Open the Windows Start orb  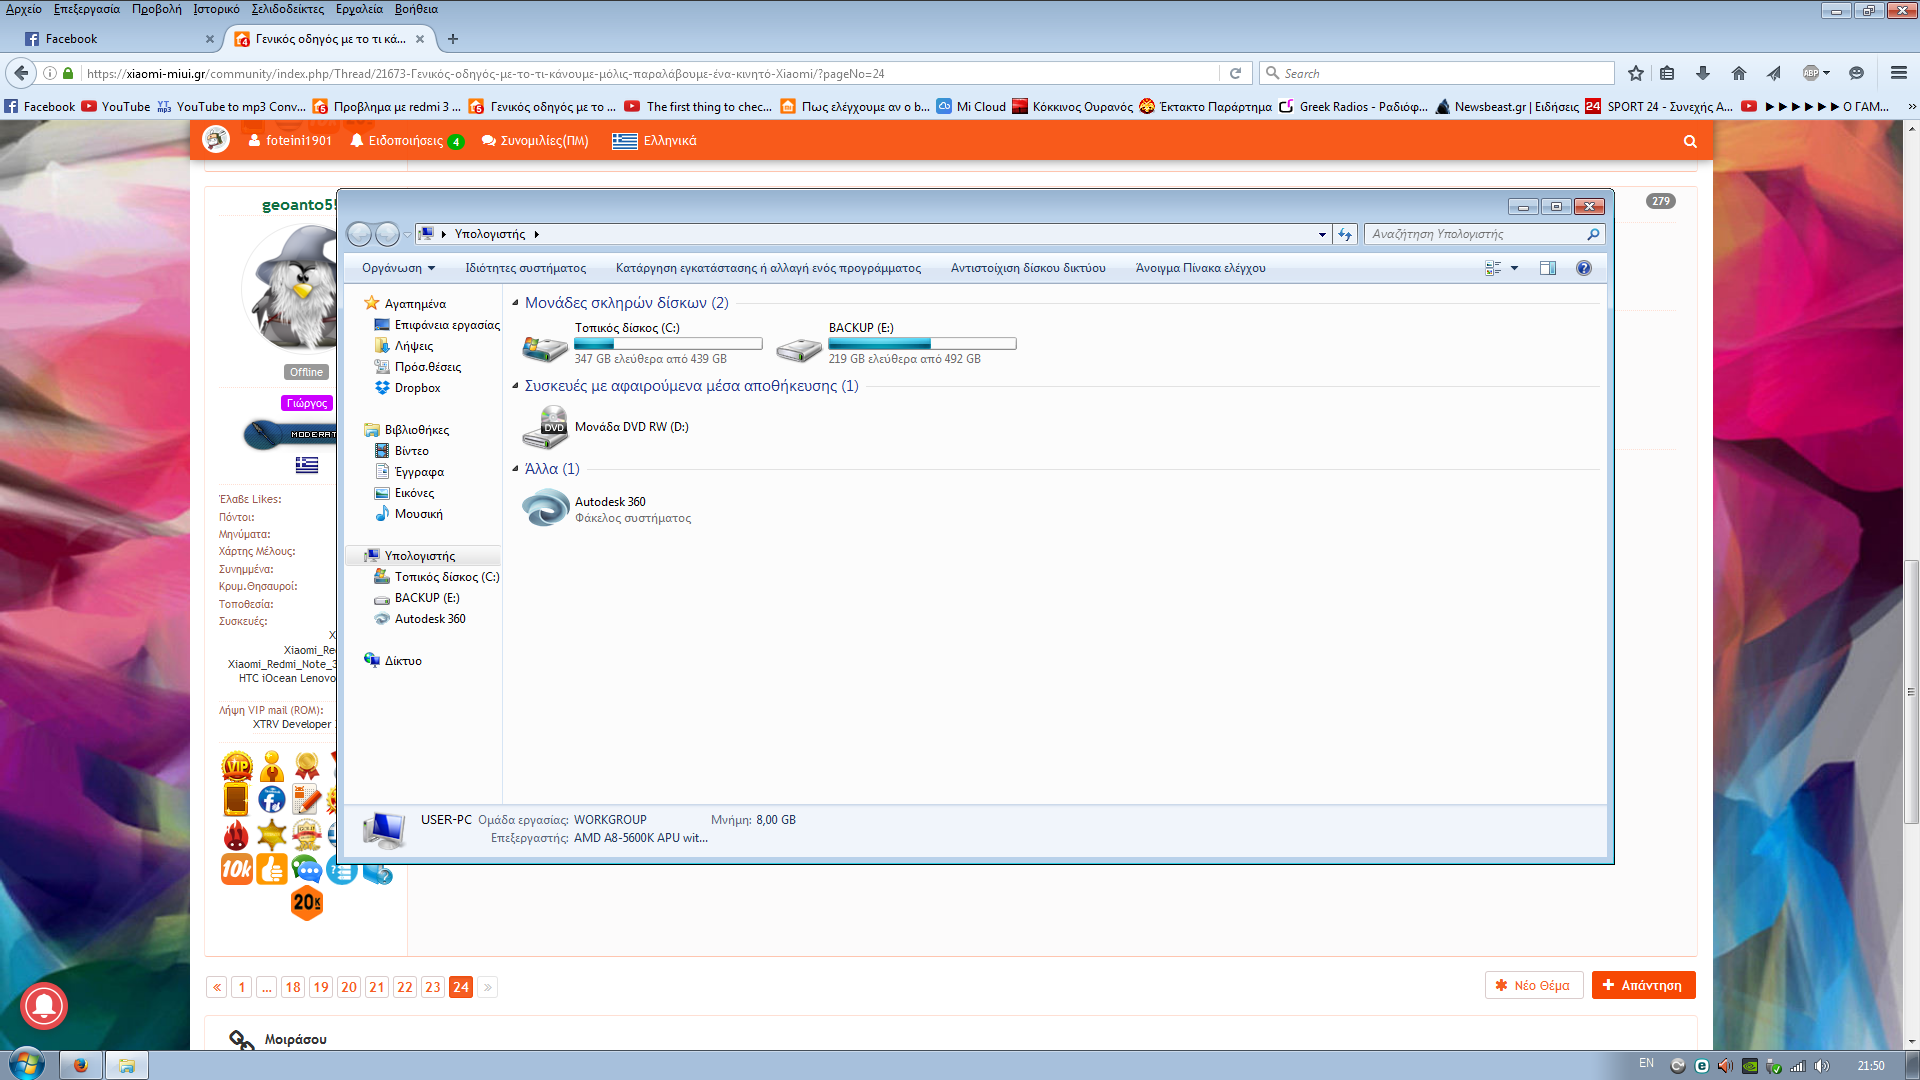pyautogui.click(x=27, y=1064)
